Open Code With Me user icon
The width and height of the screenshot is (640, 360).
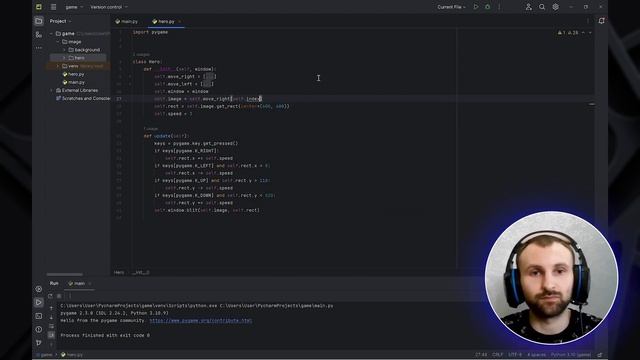click(x=529, y=7)
